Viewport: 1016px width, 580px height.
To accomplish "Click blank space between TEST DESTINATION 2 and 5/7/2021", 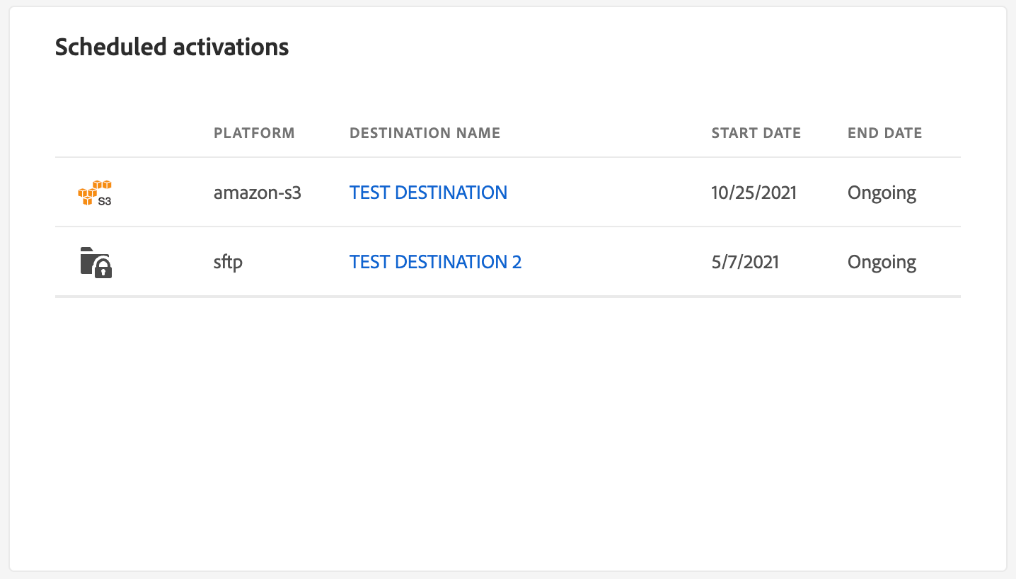I will coord(615,262).
